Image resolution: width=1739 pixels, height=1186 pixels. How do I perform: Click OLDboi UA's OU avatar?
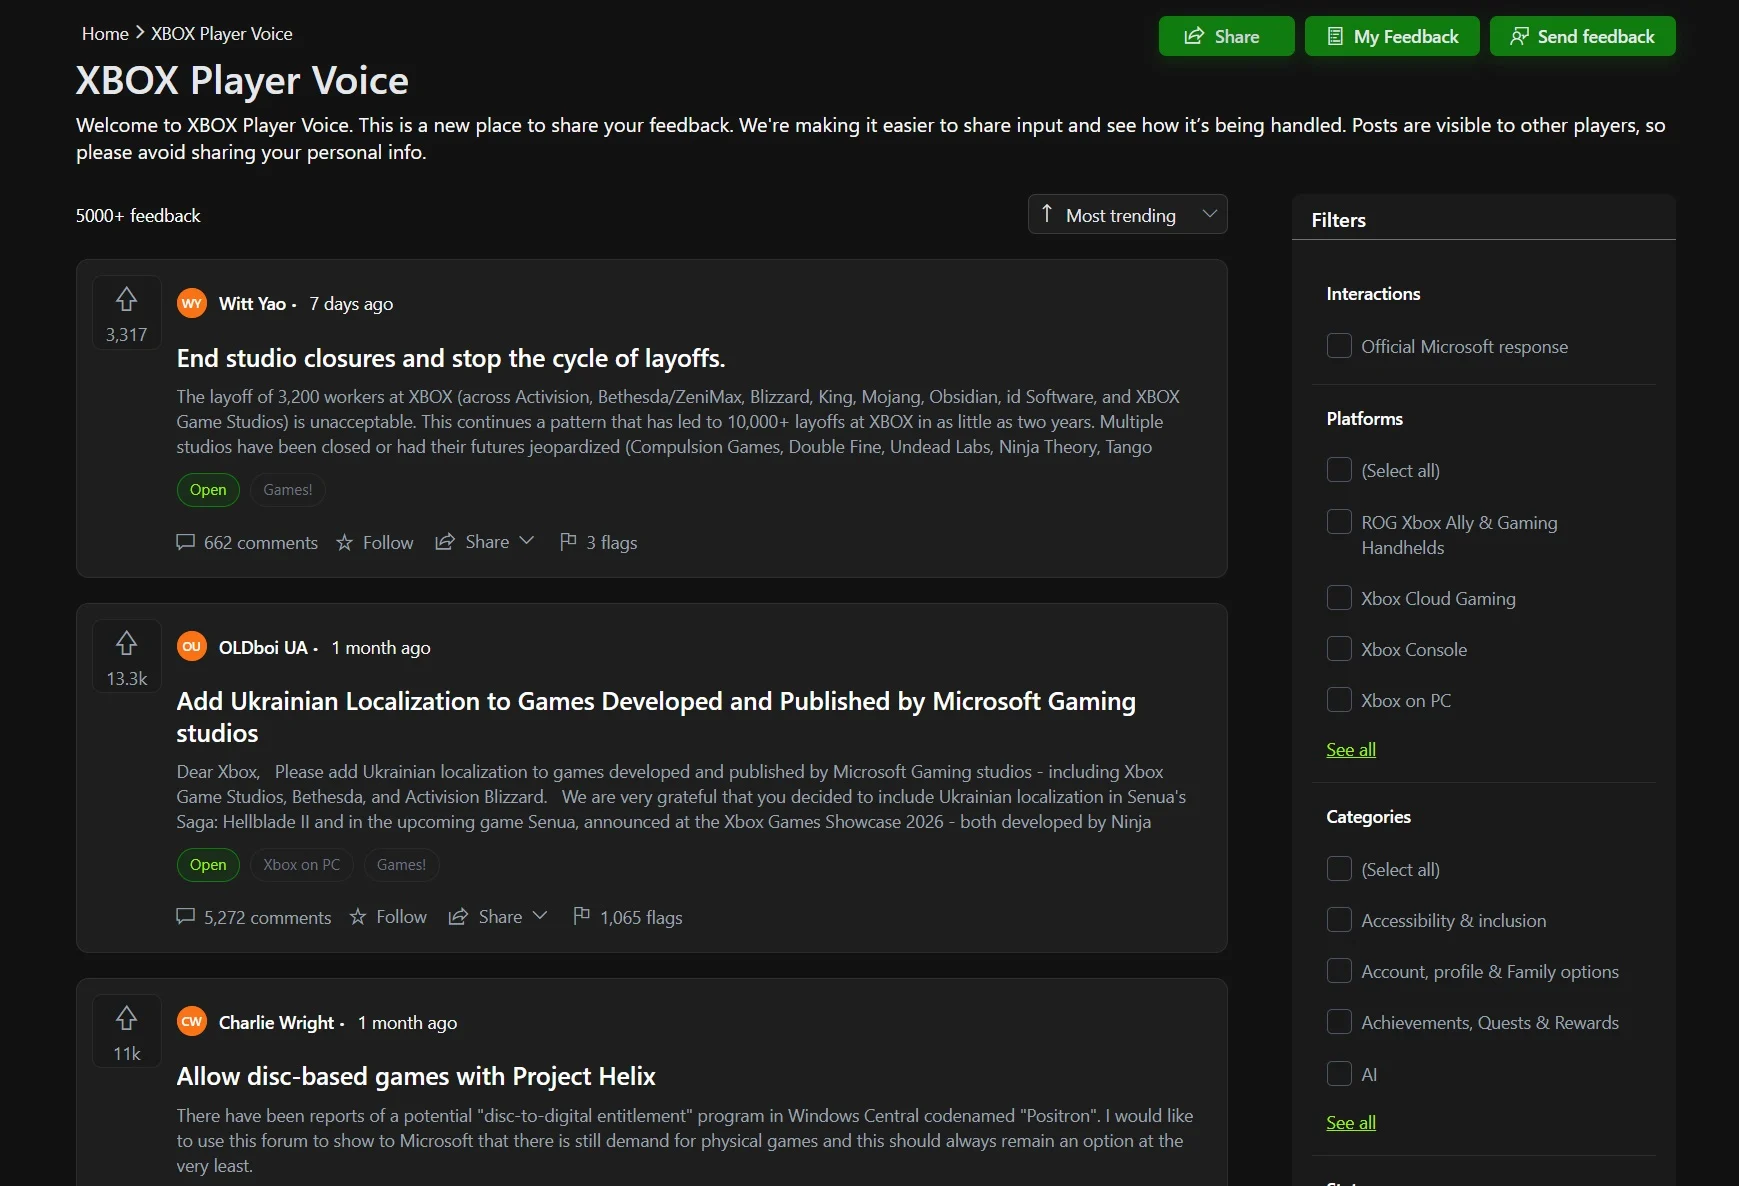click(x=192, y=647)
